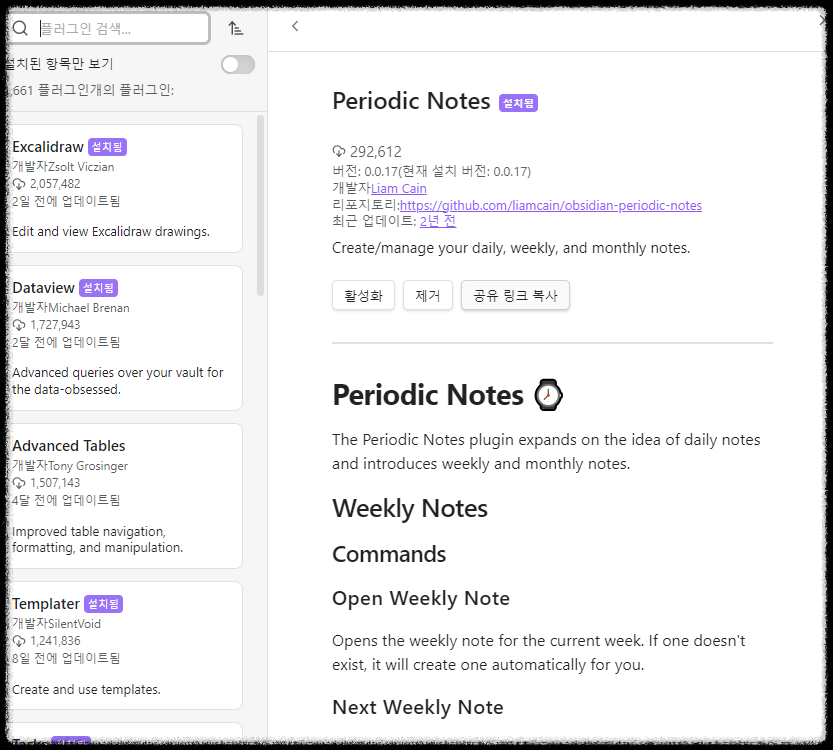Click Dataview's download count icon

pos(19,321)
